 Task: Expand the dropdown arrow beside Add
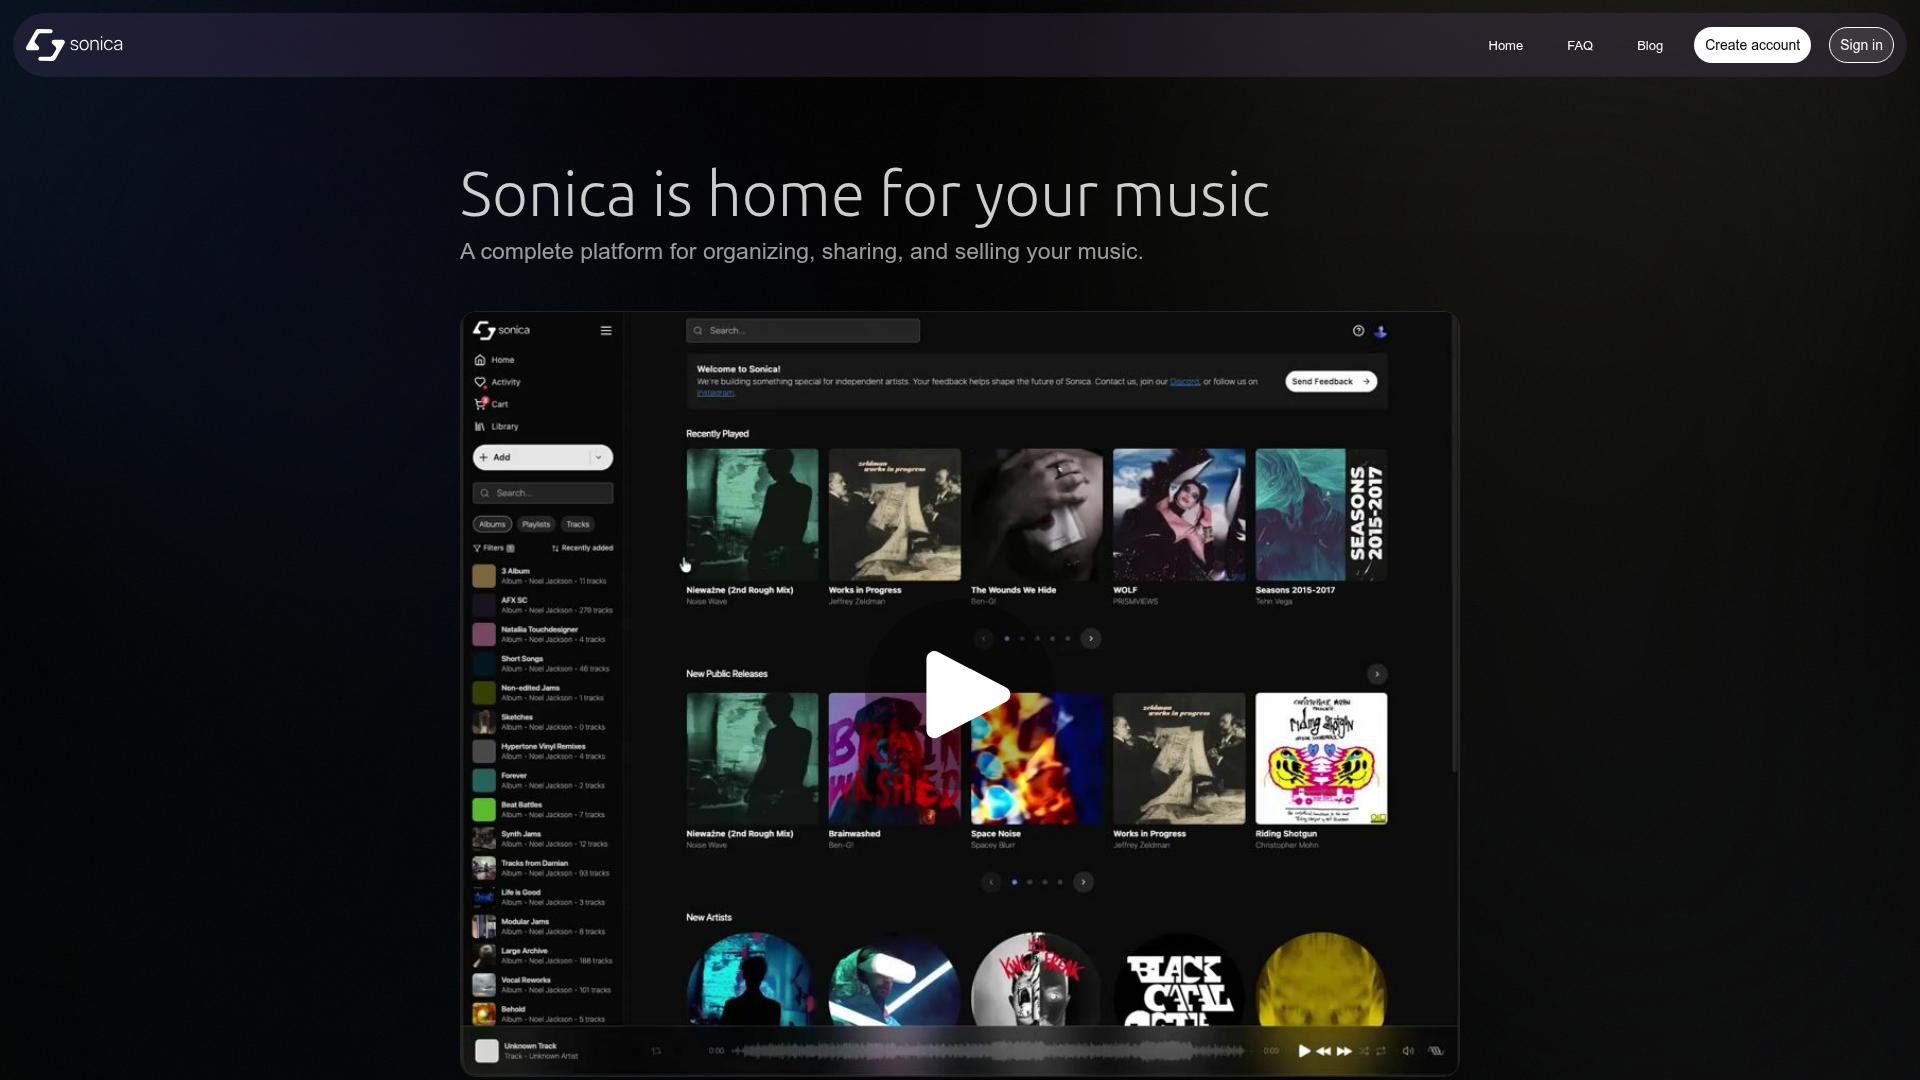pyautogui.click(x=599, y=457)
